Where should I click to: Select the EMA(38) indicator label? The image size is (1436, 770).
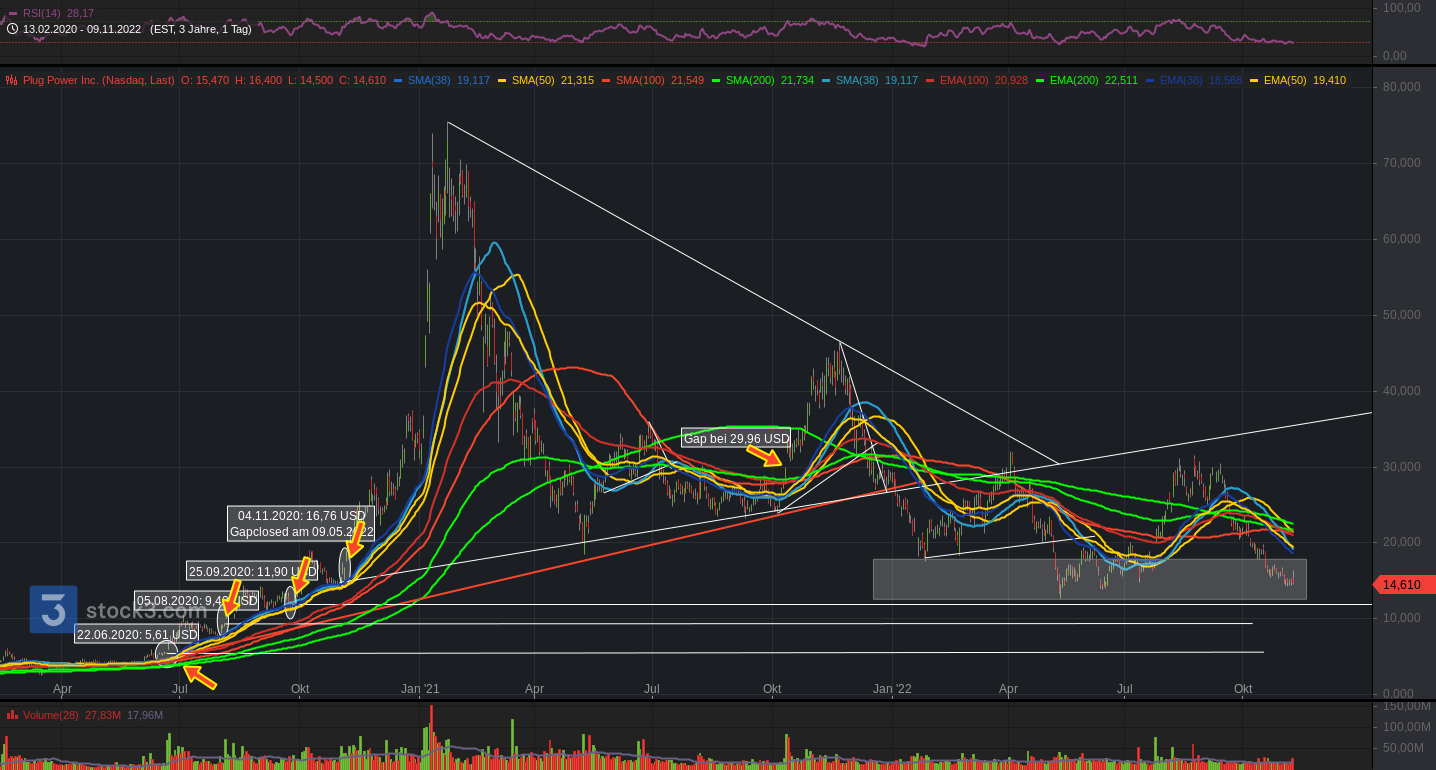1182,80
